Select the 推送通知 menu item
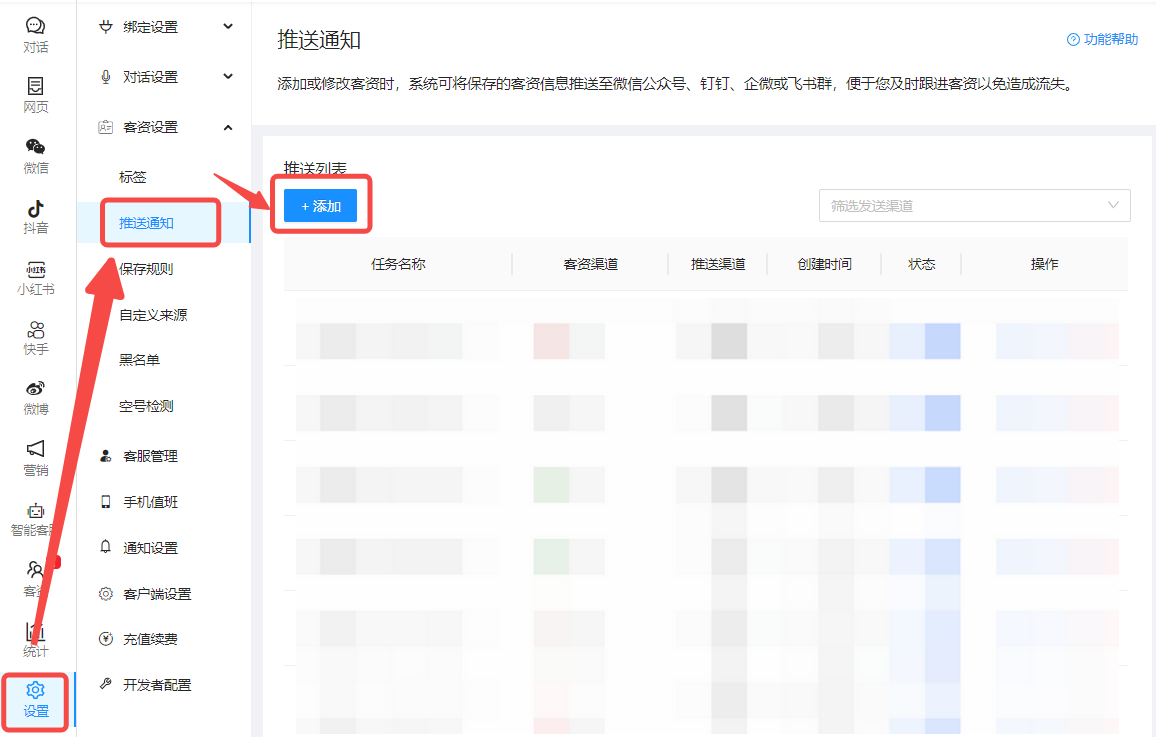The image size is (1156, 737). (147, 223)
